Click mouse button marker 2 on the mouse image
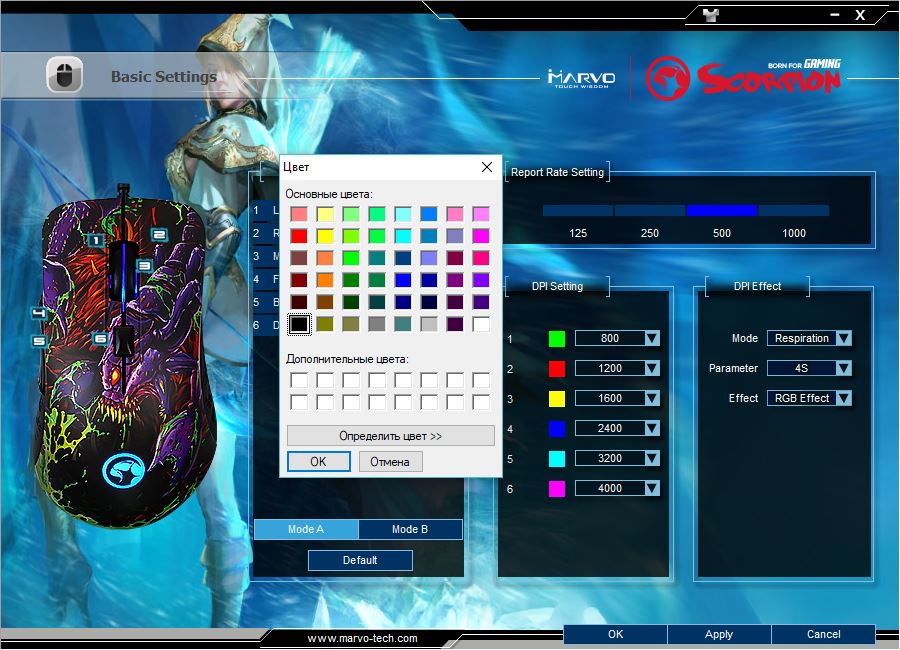 coord(158,234)
